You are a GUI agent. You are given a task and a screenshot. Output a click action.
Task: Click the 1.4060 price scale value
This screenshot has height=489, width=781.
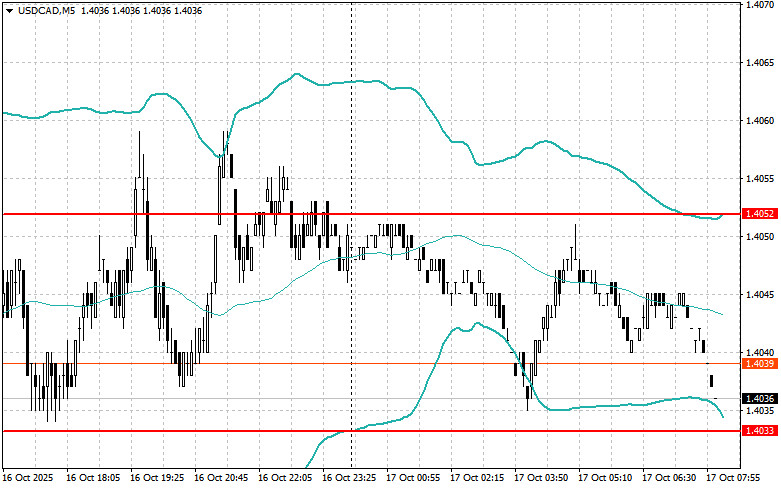point(760,121)
